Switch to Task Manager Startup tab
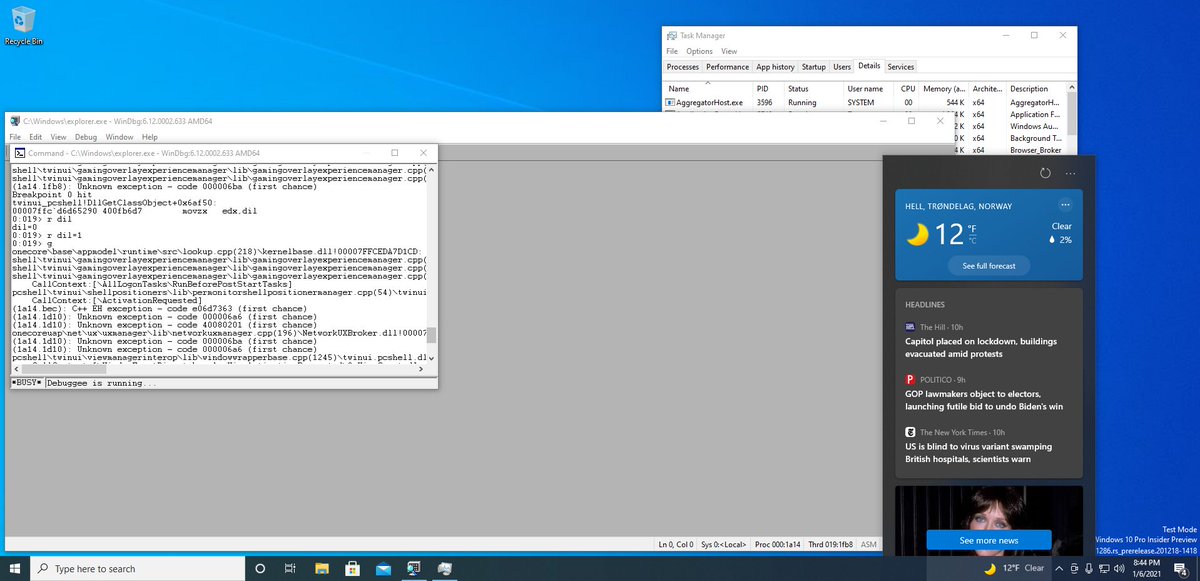This screenshot has width=1200, height=581. (814, 67)
